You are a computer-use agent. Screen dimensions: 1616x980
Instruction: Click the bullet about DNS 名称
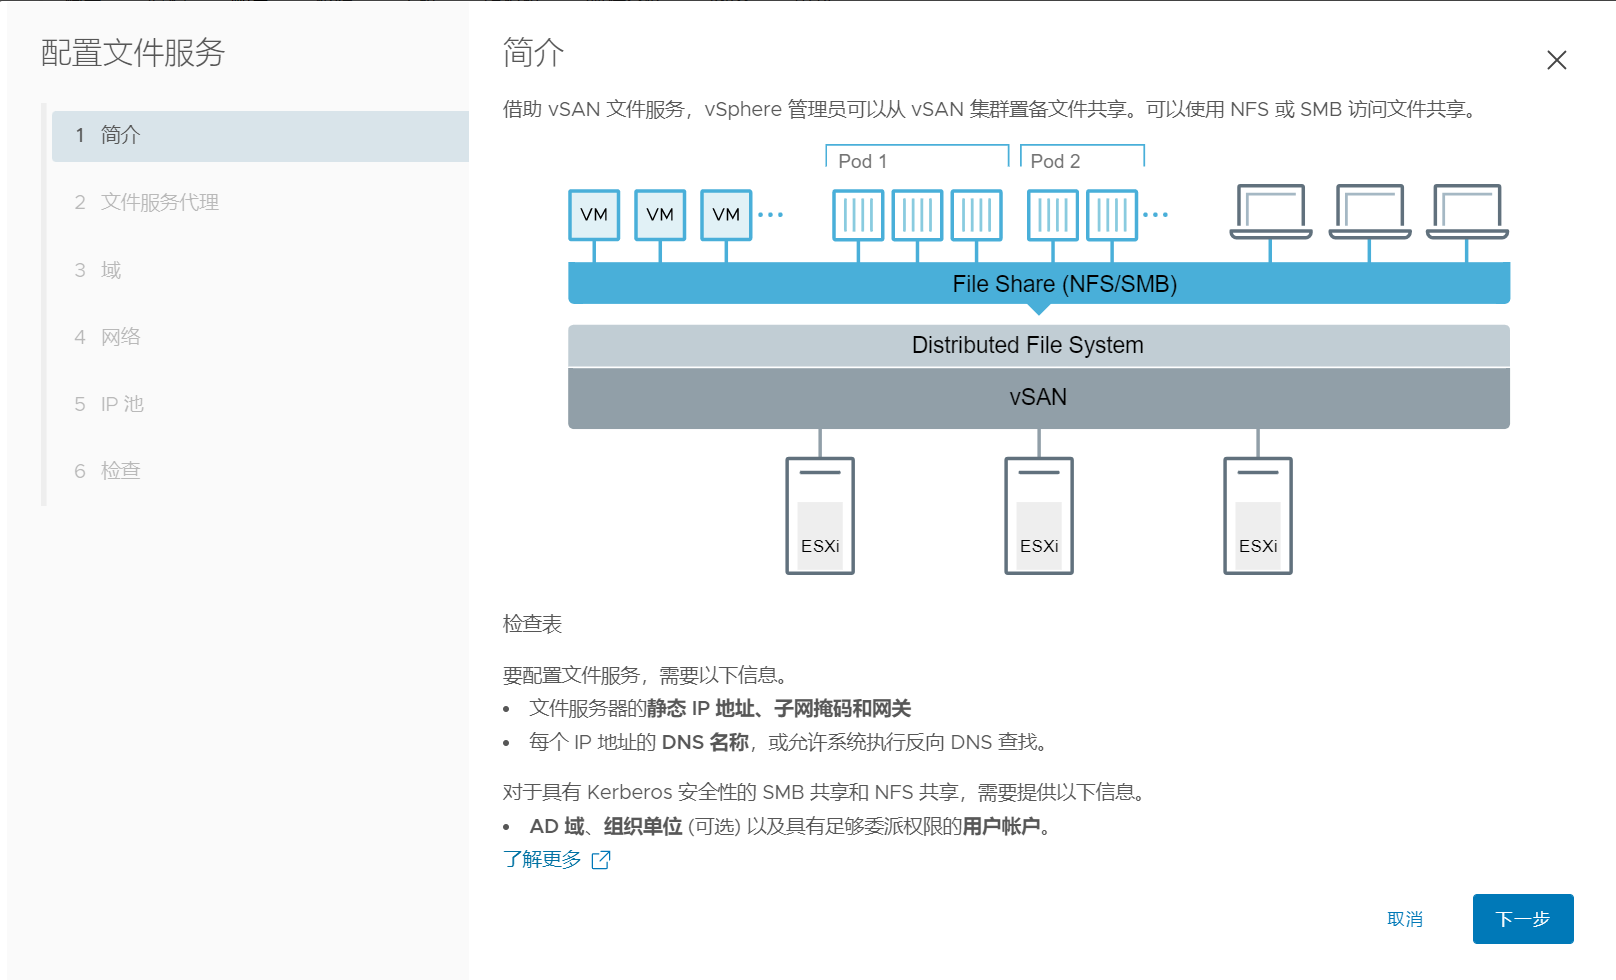pos(791,742)
